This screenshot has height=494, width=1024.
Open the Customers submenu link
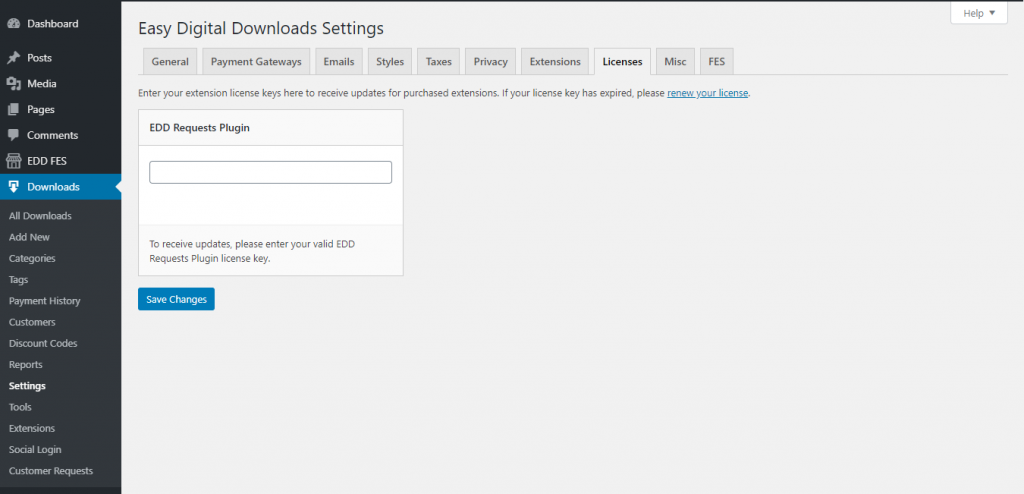[32, 322]
